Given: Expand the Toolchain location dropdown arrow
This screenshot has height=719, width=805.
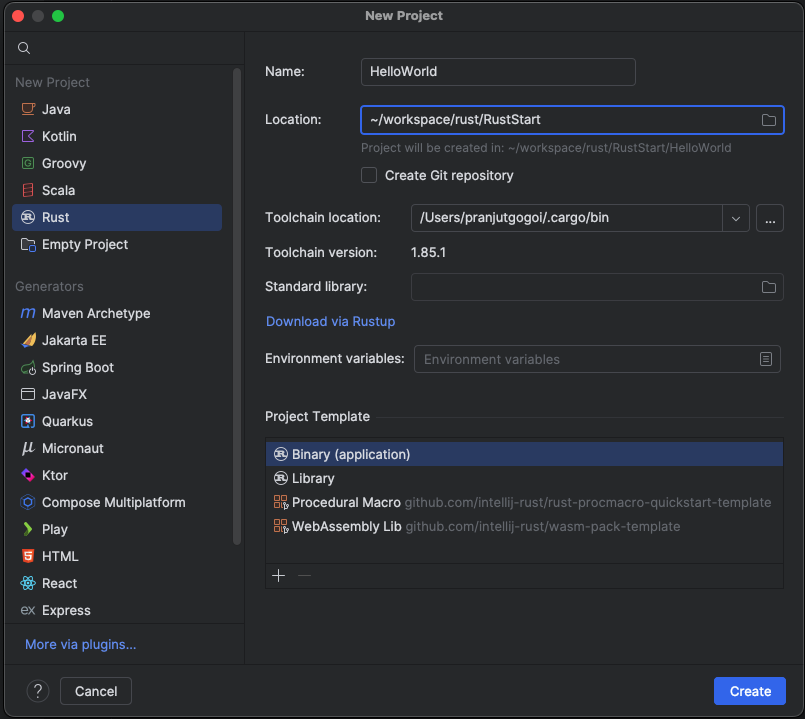Looking at the screenshot, I should pos(736,218).
